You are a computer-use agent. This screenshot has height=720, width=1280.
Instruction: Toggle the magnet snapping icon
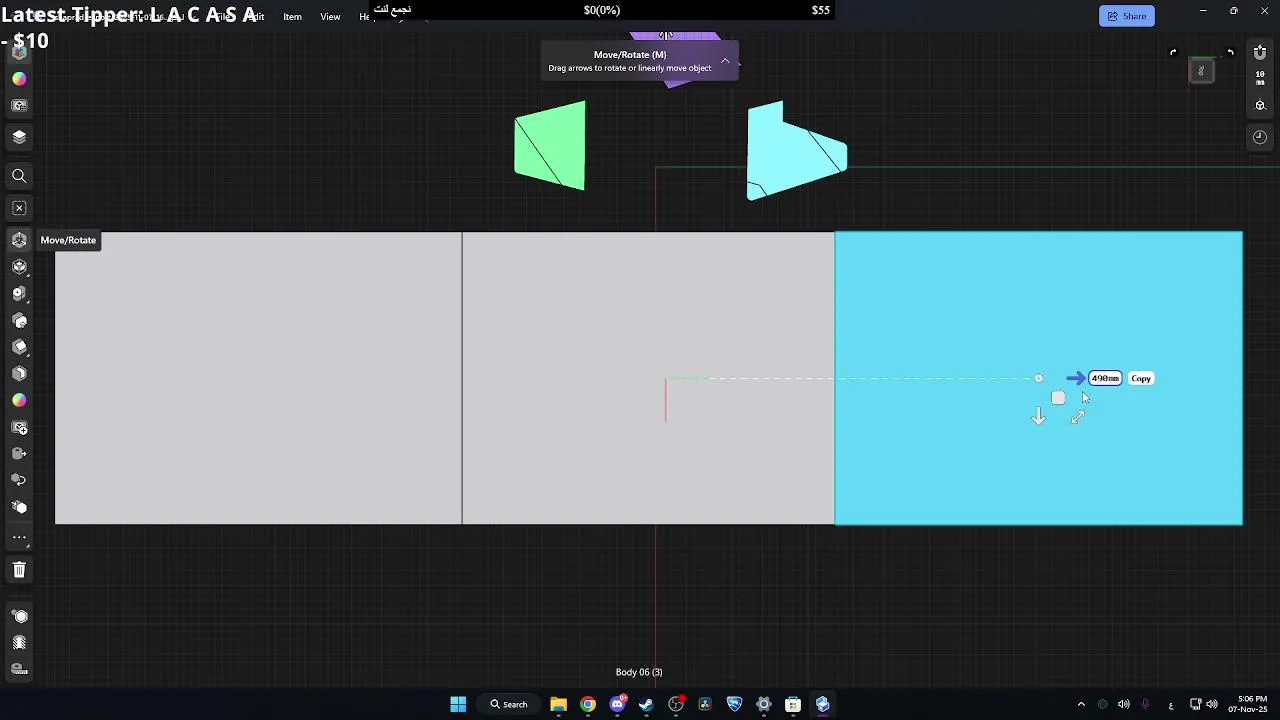coord(1260,52)
